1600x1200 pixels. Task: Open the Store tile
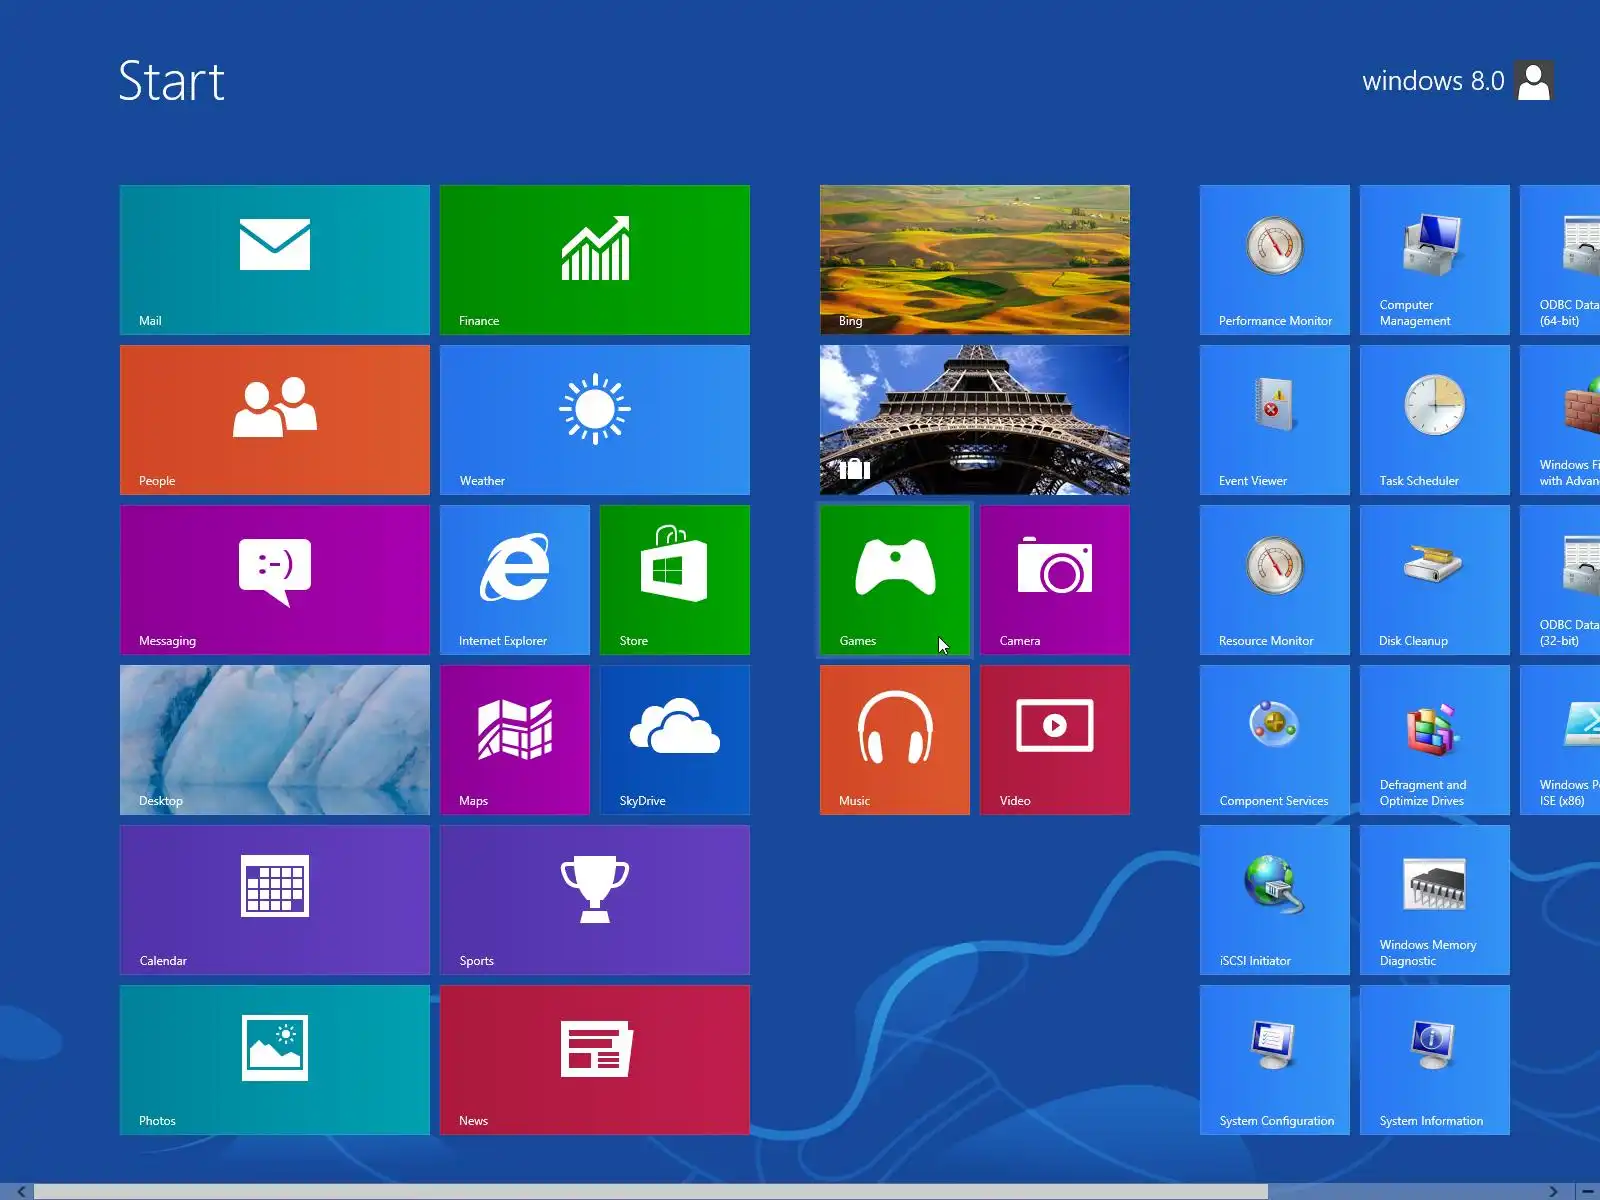(675, 580)
